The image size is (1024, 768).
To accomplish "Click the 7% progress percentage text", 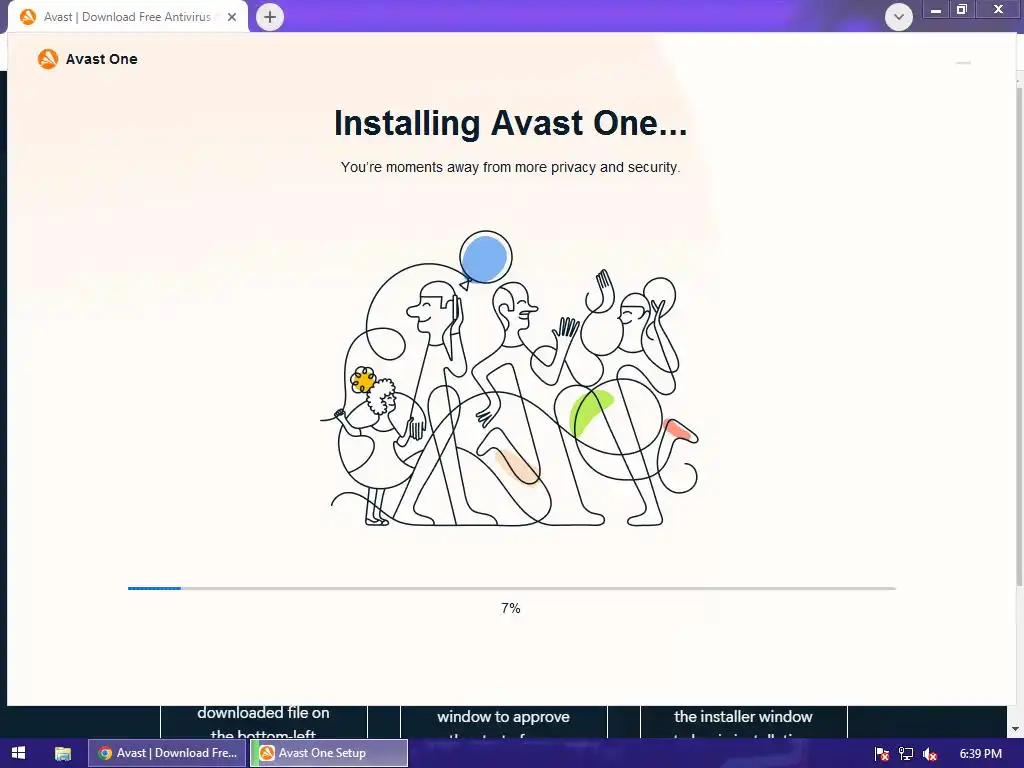I will (x=511, y=609).
